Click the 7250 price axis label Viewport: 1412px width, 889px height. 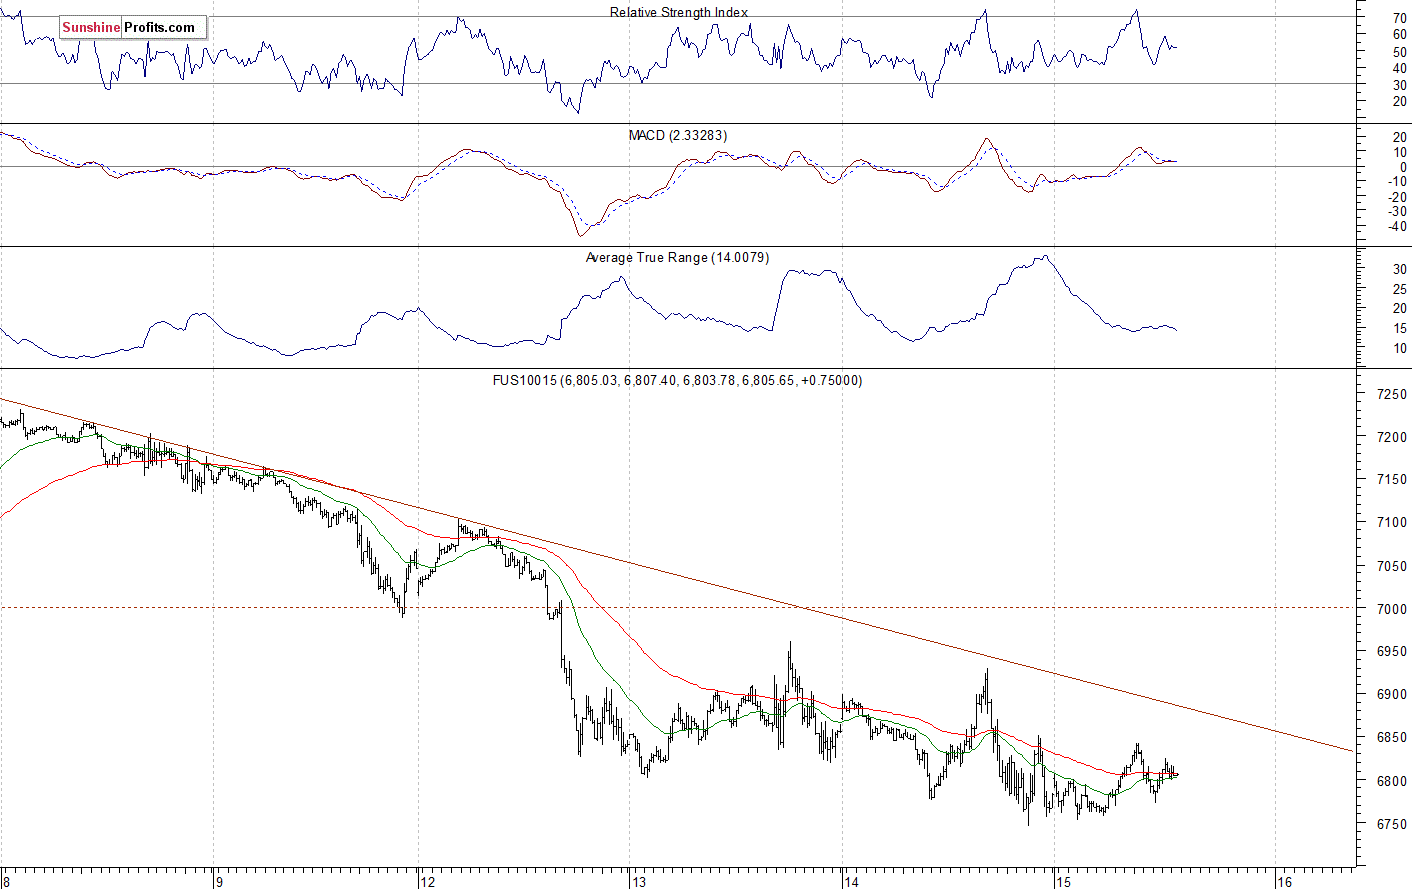[1392, 394]
